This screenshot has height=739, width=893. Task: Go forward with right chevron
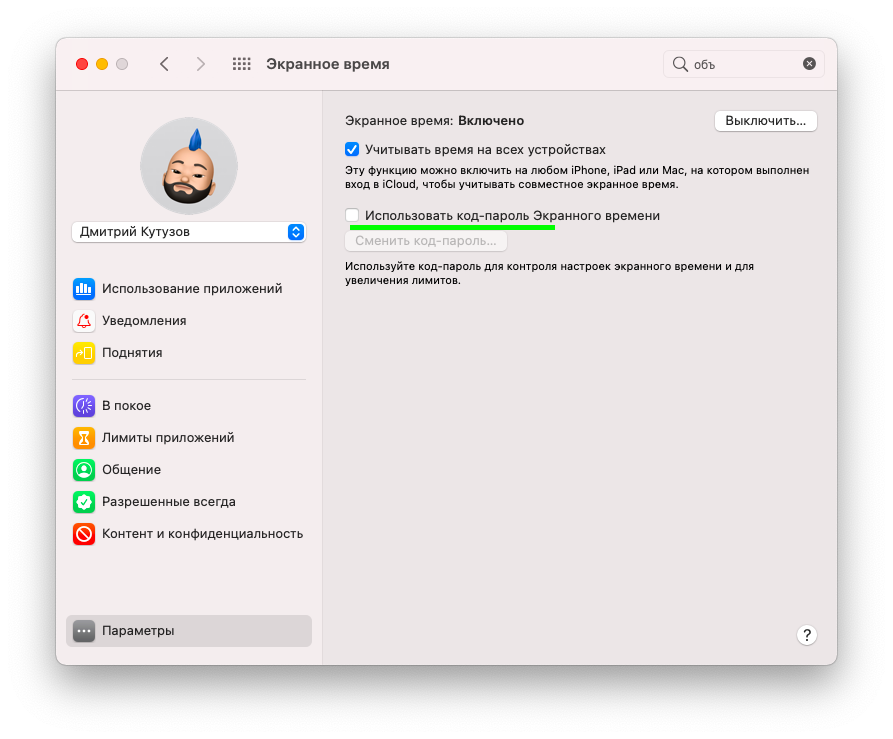[x=200, y=64]
